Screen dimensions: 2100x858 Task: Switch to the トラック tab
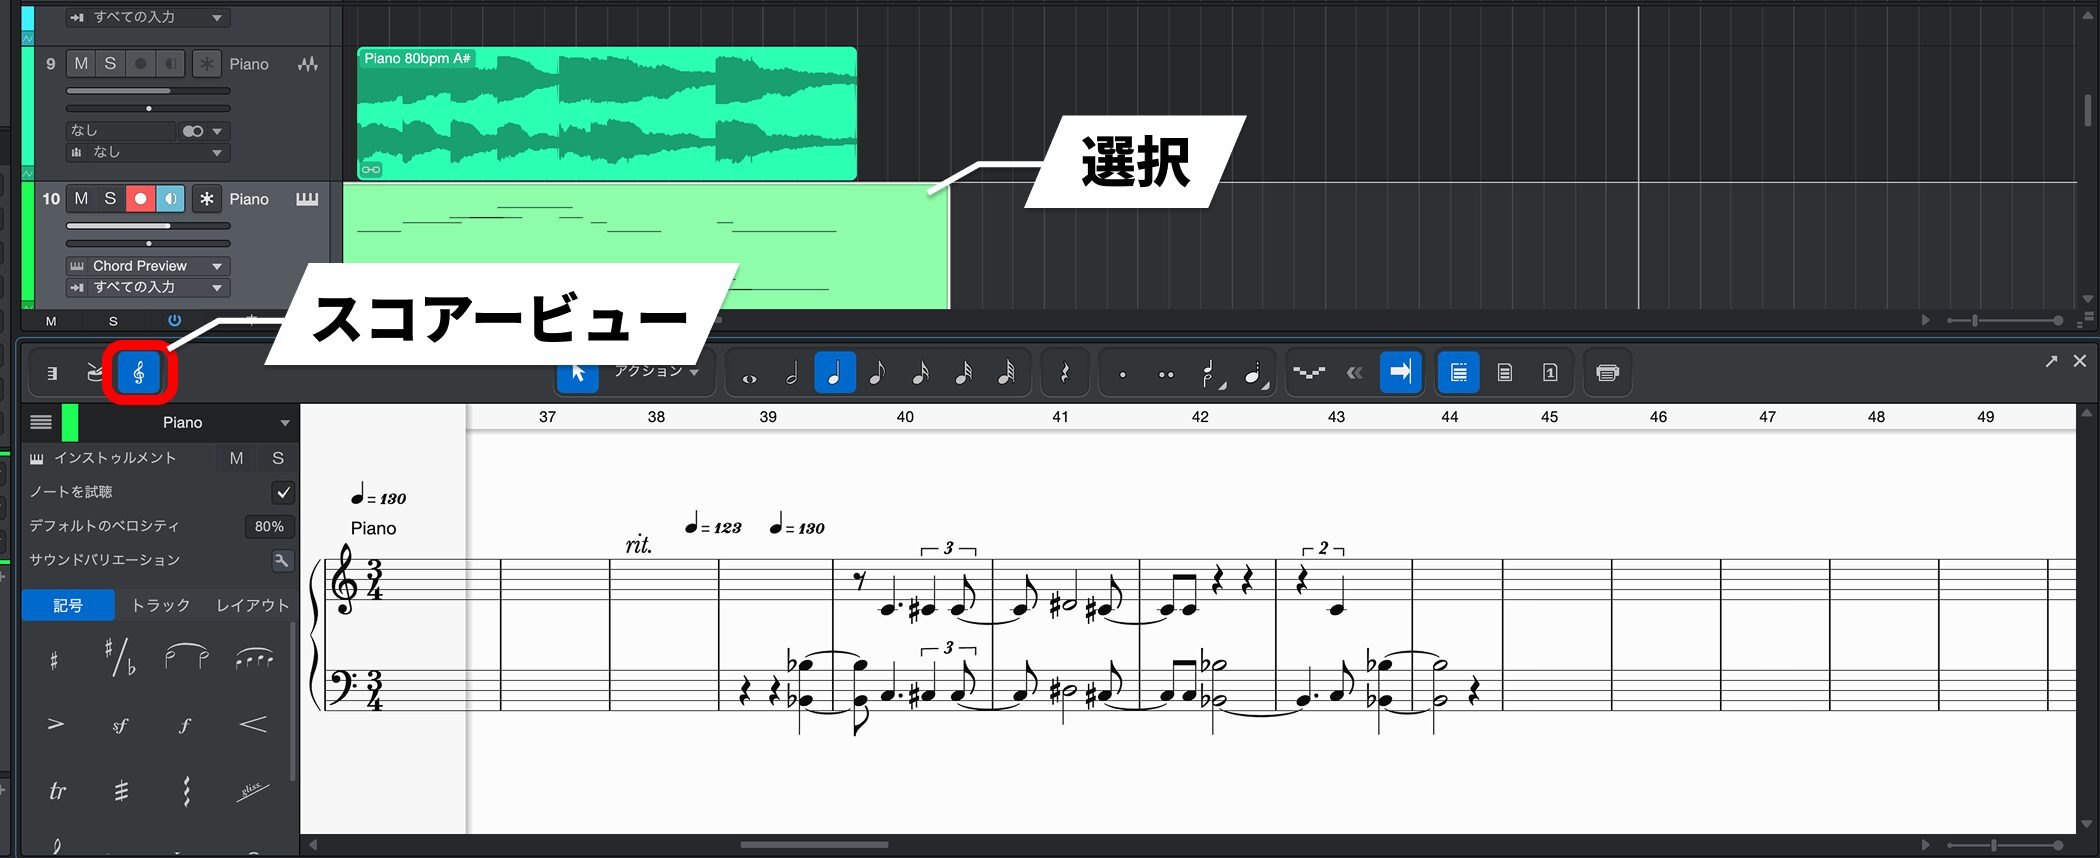pyautogui.click(x=161, y=605)
